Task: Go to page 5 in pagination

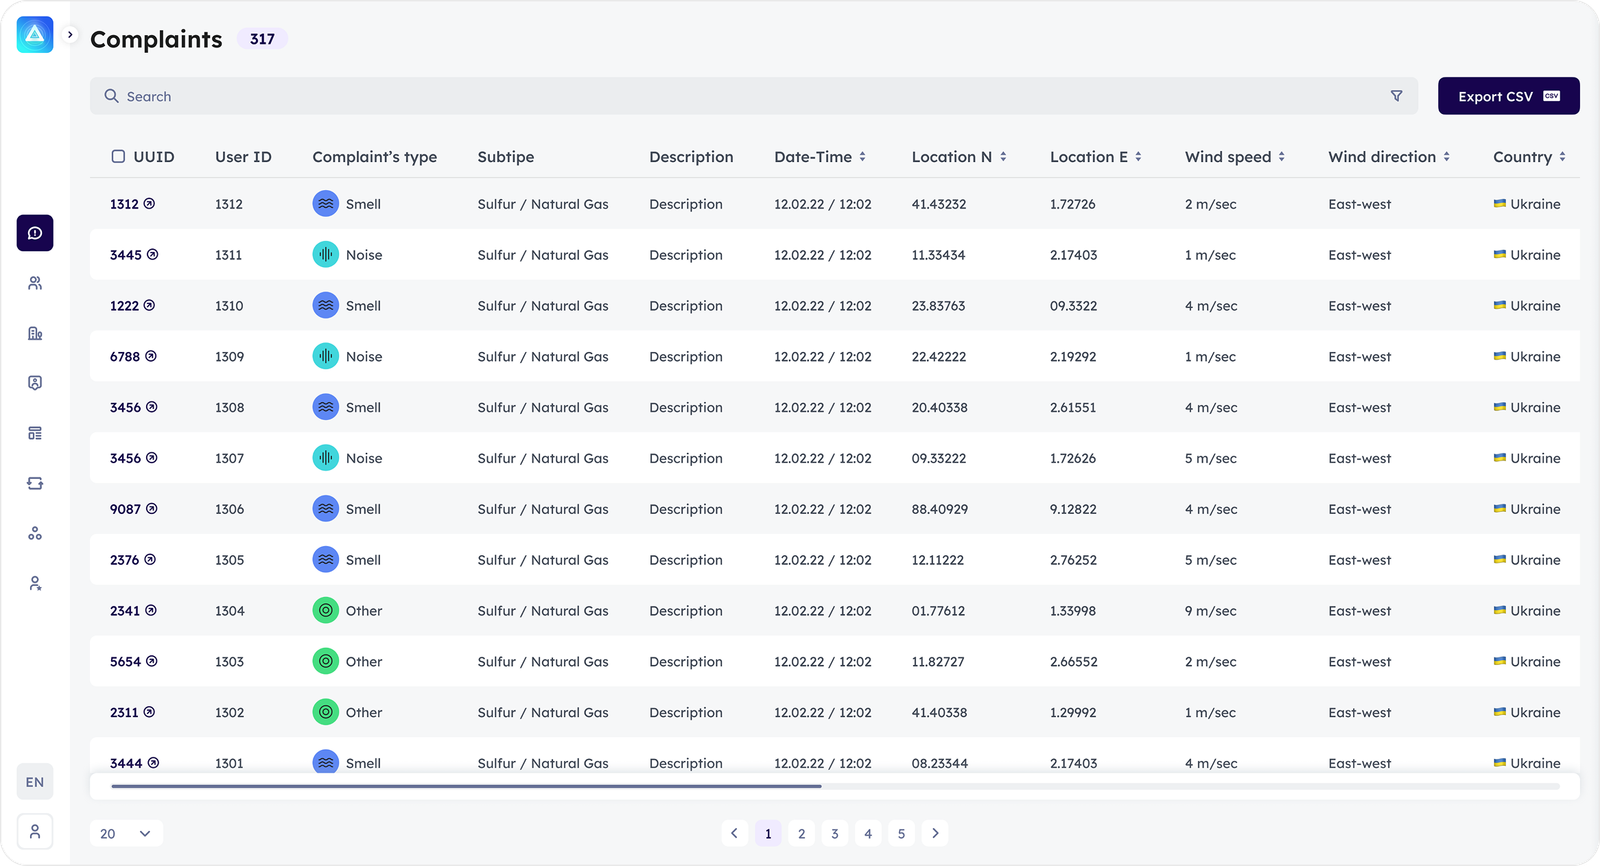Action: 901,833
